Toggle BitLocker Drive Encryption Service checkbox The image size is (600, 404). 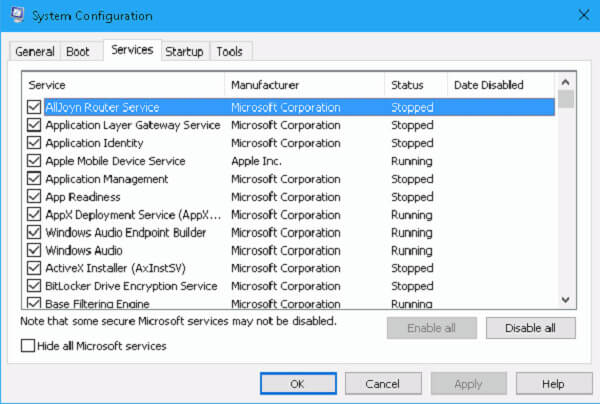34,286
